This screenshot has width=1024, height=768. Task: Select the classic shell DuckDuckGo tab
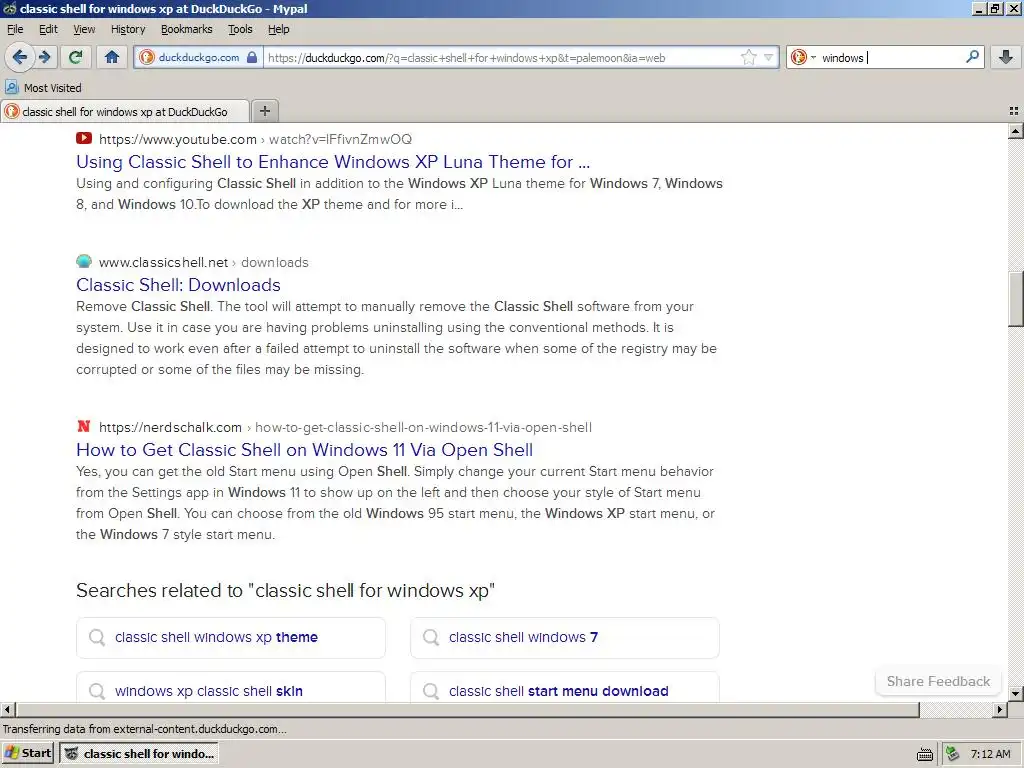(x=125, y=112)
